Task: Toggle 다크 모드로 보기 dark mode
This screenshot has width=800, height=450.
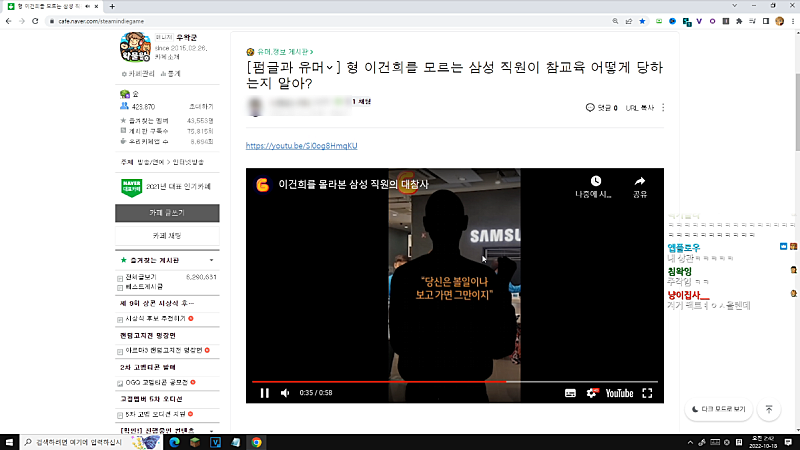Action: coord(719,409)
